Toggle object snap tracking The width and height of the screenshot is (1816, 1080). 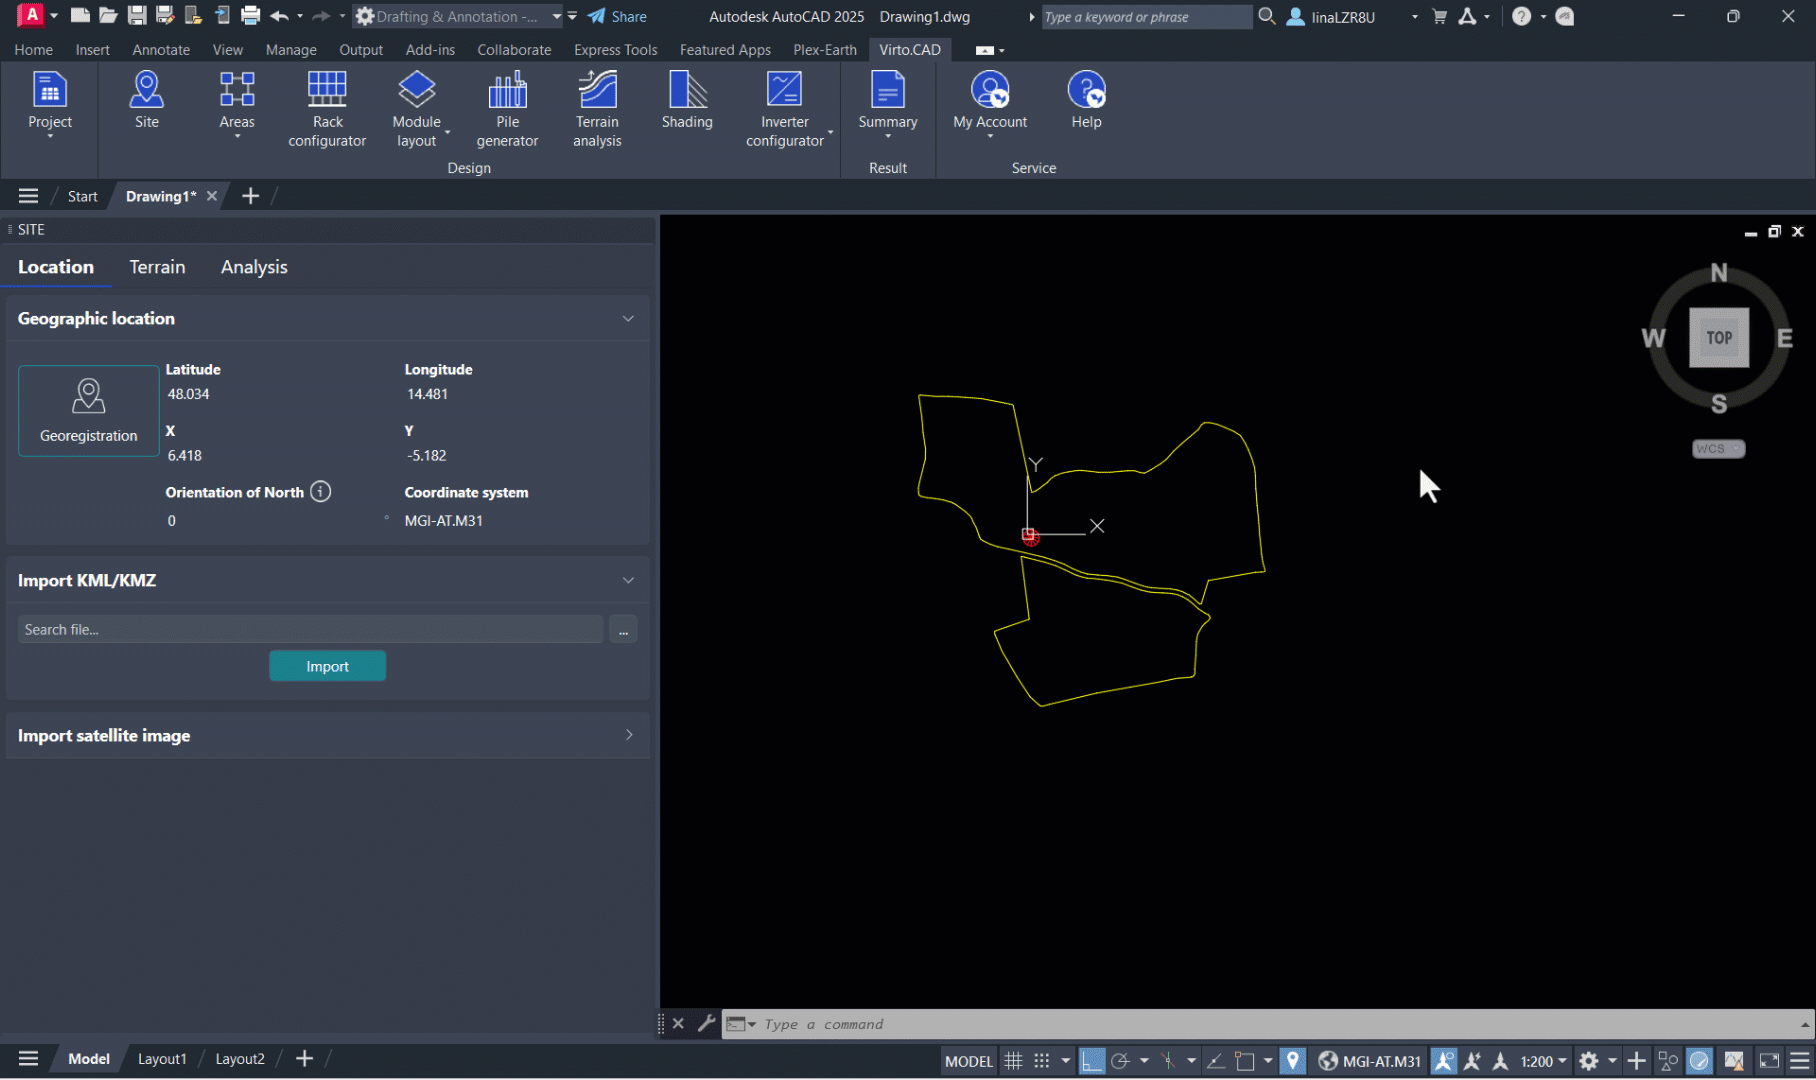(x=1216, y=1061)
